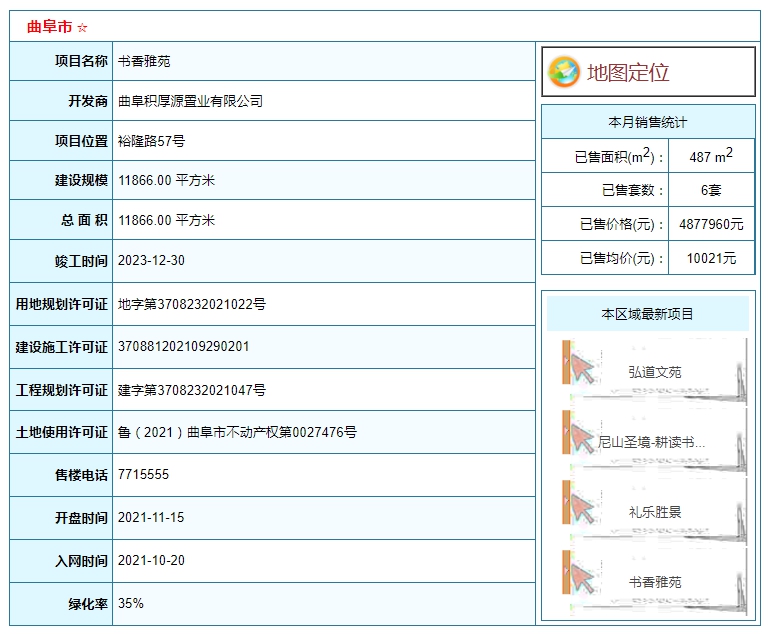Select land permit 地字第3708232021022号
This screenshot has height=634, width=771.
(x=192, y=304)
